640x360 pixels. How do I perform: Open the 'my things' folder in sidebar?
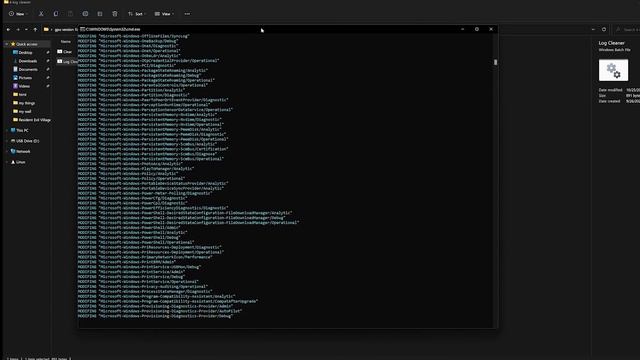pyautogui.click(x=27, y=103)
